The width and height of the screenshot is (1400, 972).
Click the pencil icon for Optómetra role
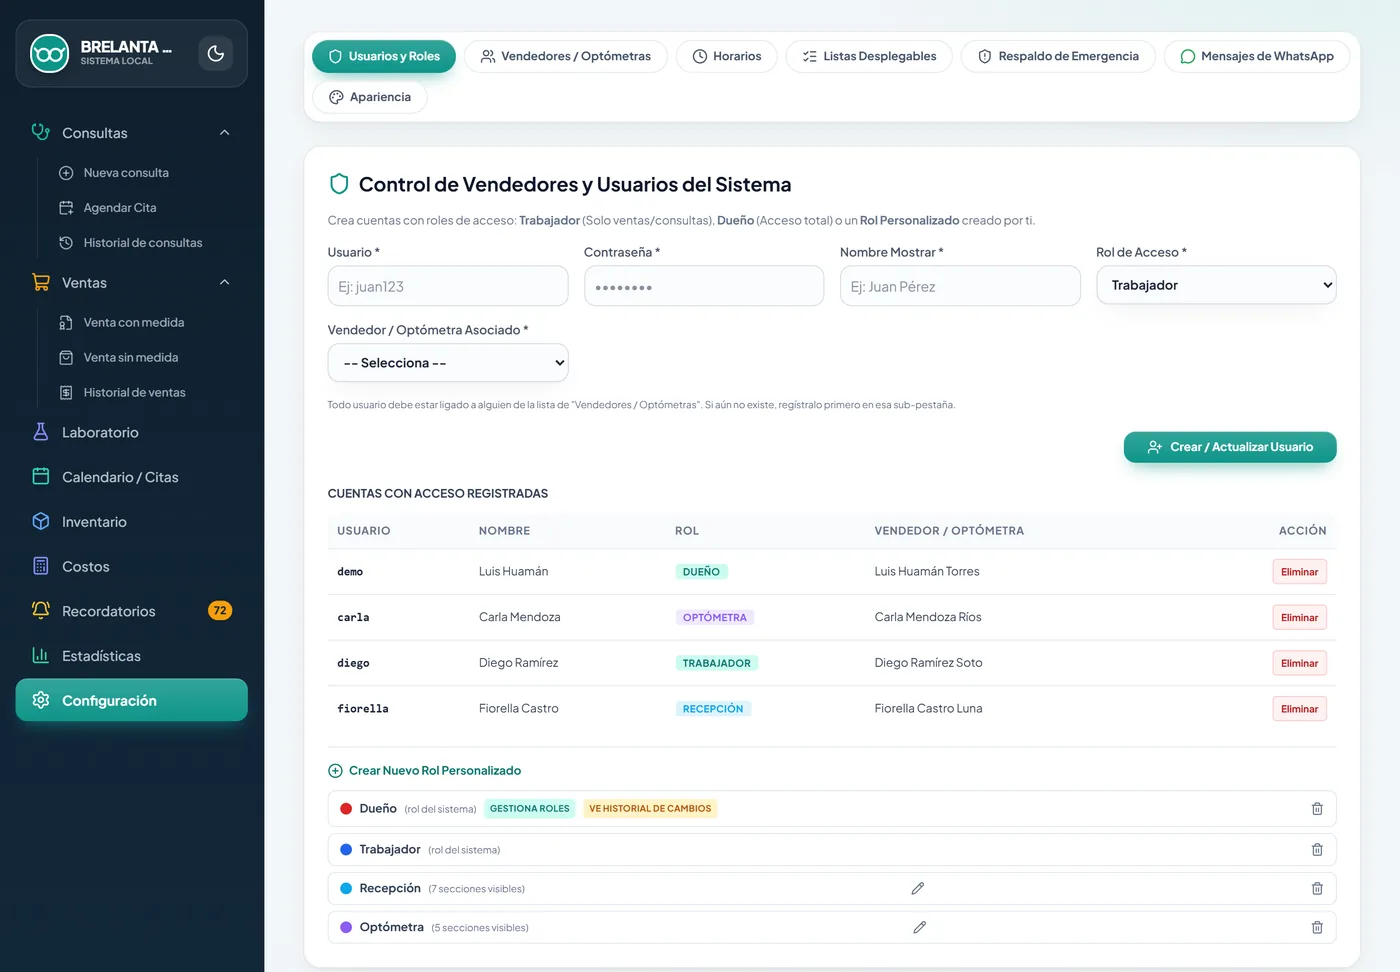[920, 927]
